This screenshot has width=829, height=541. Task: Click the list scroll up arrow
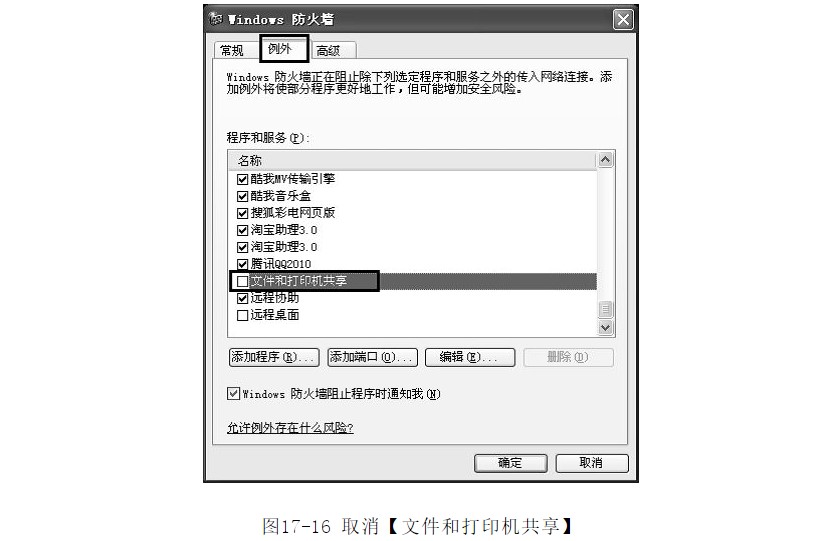605,159
